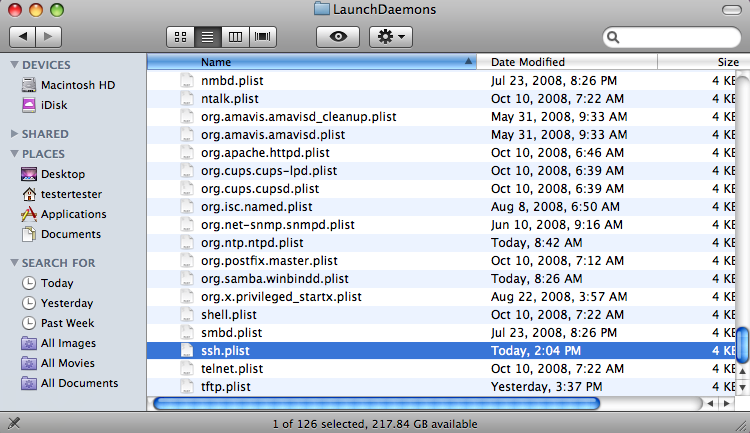This screenshot has height=433, width=750.
Task: Click the horizontal scrollbar thumb
Action: 376,403
